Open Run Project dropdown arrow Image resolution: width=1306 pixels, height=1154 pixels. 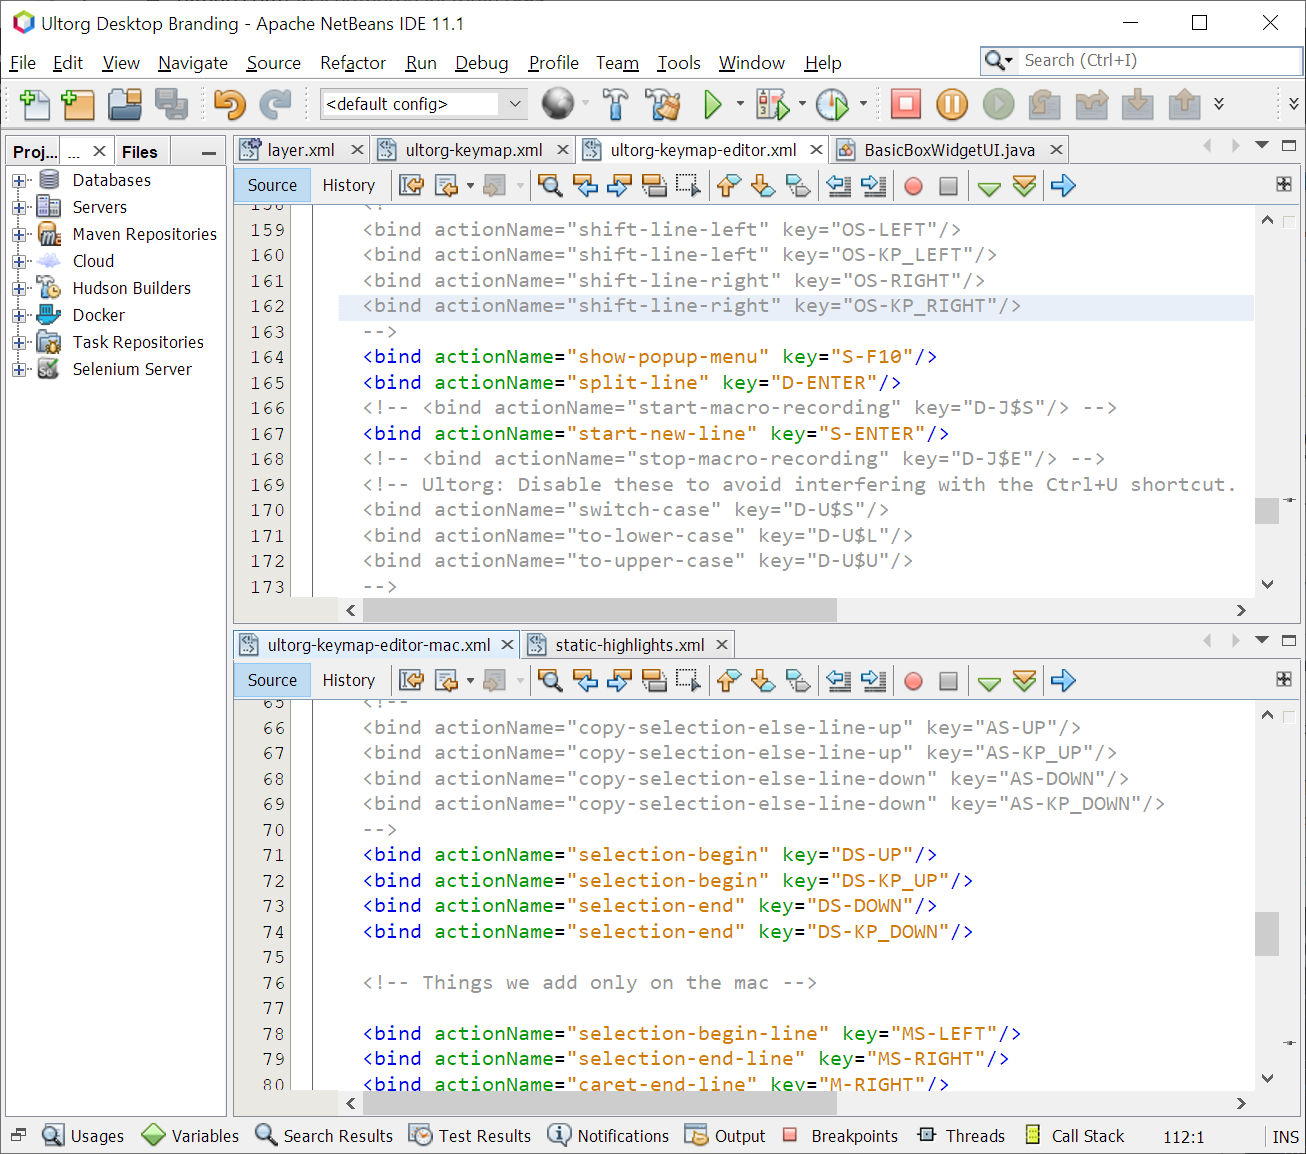coord(740,103)
